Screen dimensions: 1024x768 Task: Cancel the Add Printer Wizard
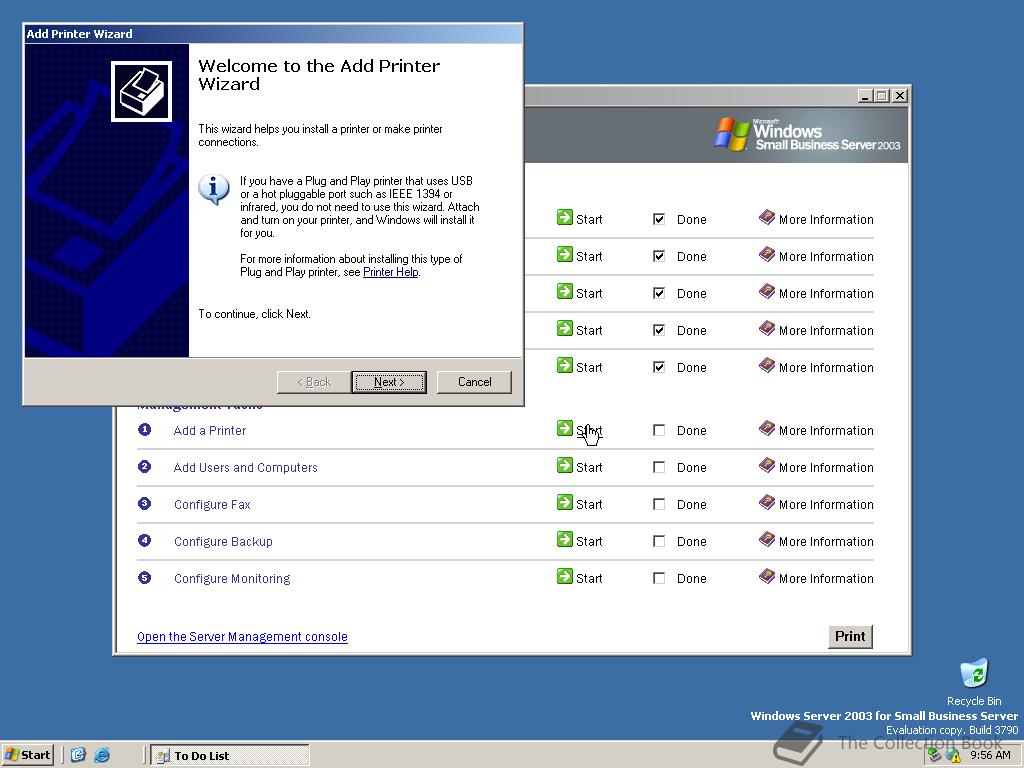tap(474, 382)
